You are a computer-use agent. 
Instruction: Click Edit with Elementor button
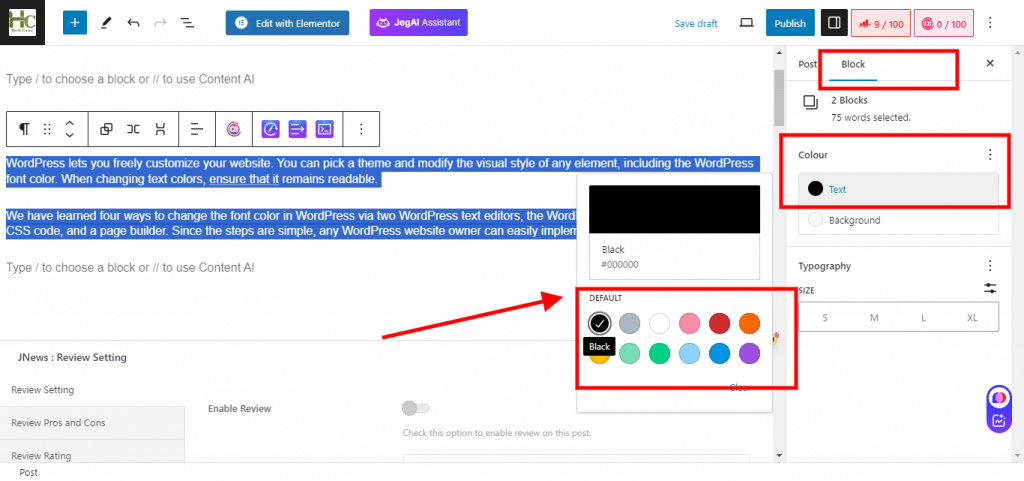(x=287, y=23)
